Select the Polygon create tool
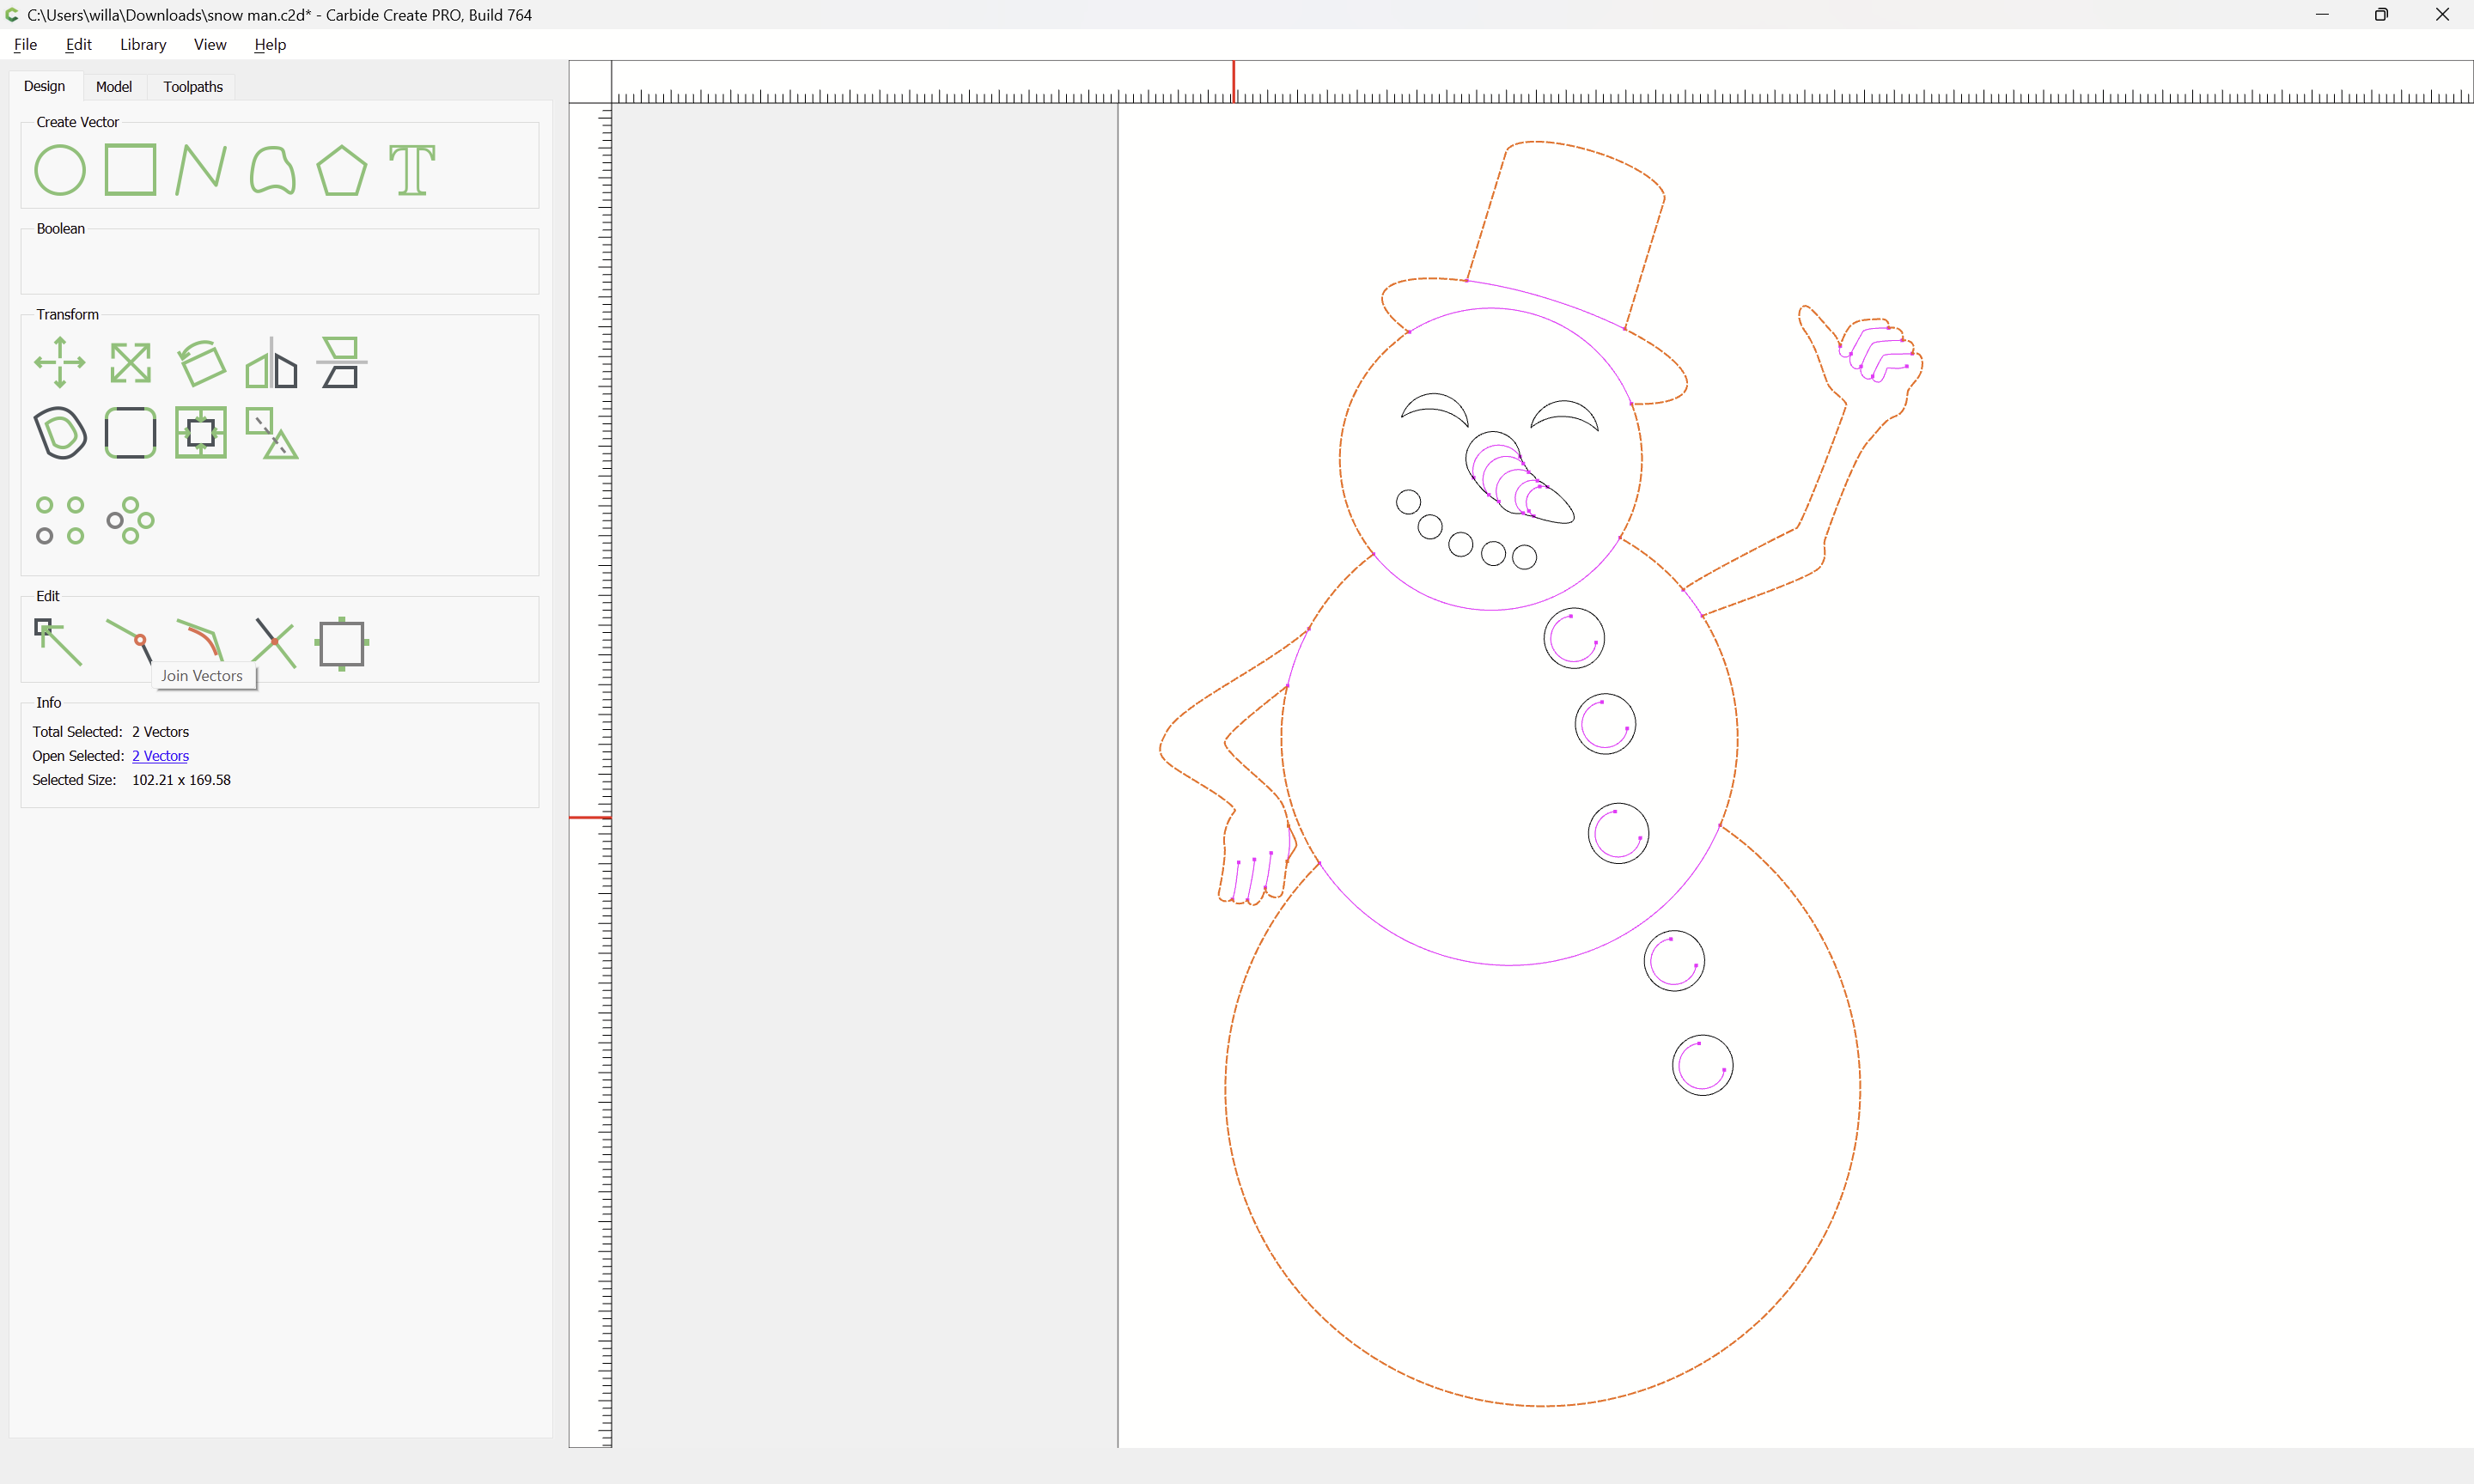Viewport: 2474px width, 1484px height. (342, 170)
